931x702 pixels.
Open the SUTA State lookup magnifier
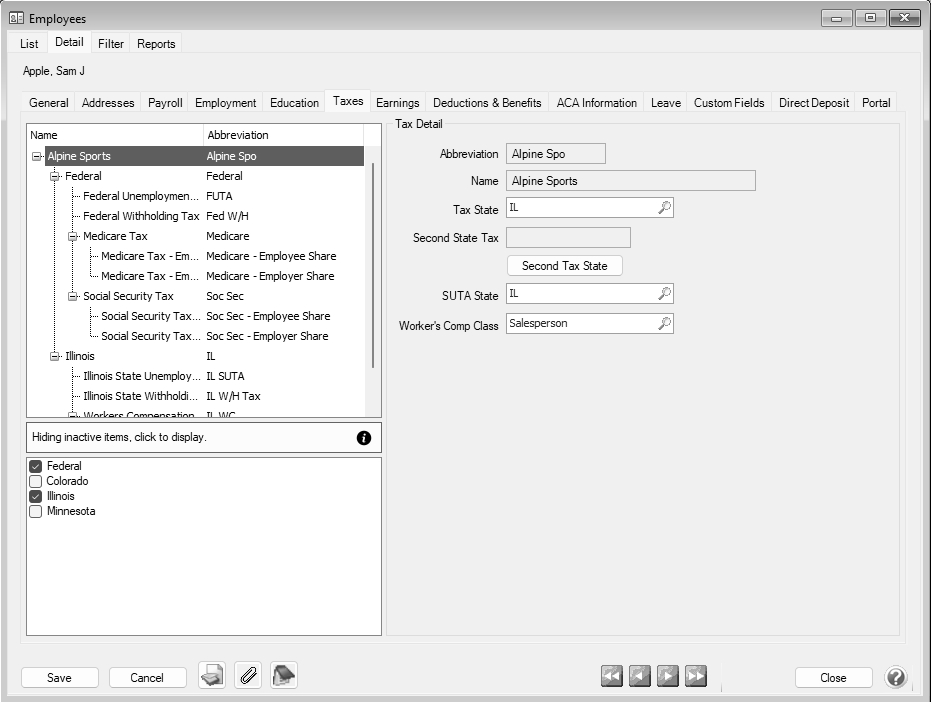[x=664, y=294]
